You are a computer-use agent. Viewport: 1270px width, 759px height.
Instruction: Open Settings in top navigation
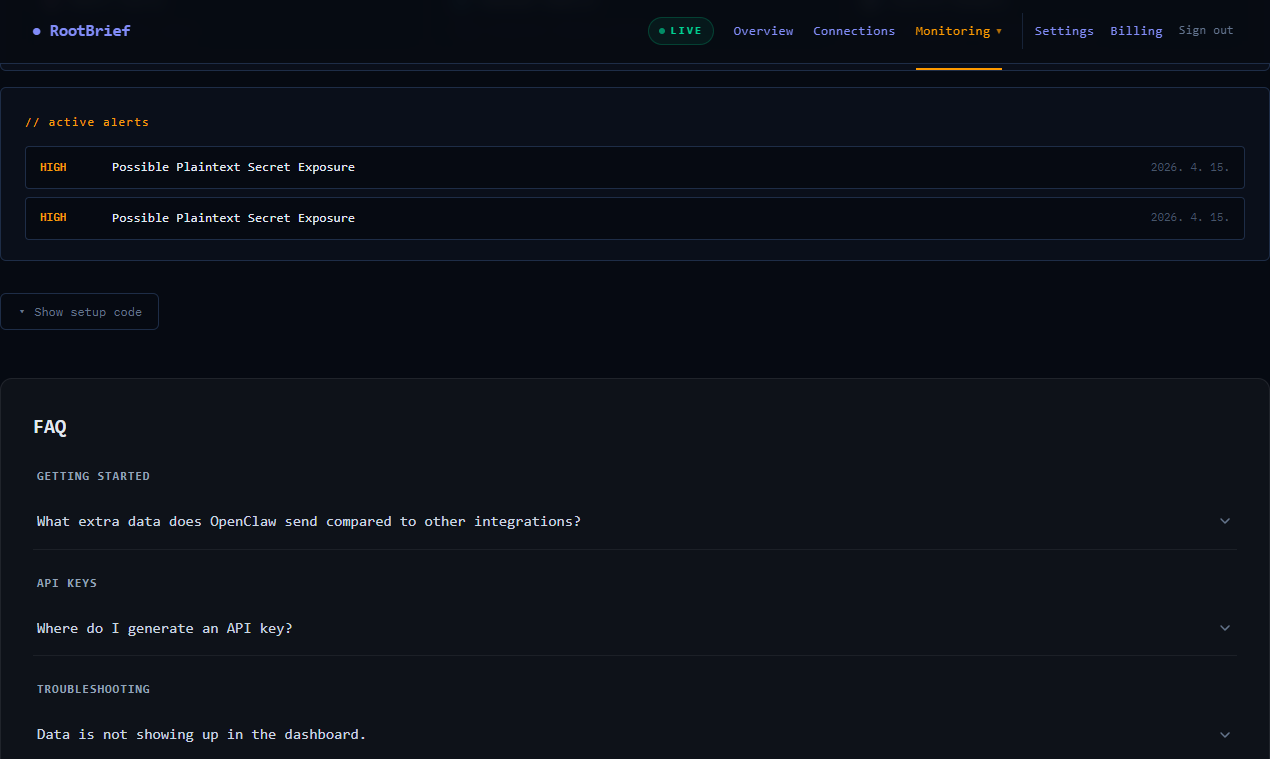click(1064, 31)
